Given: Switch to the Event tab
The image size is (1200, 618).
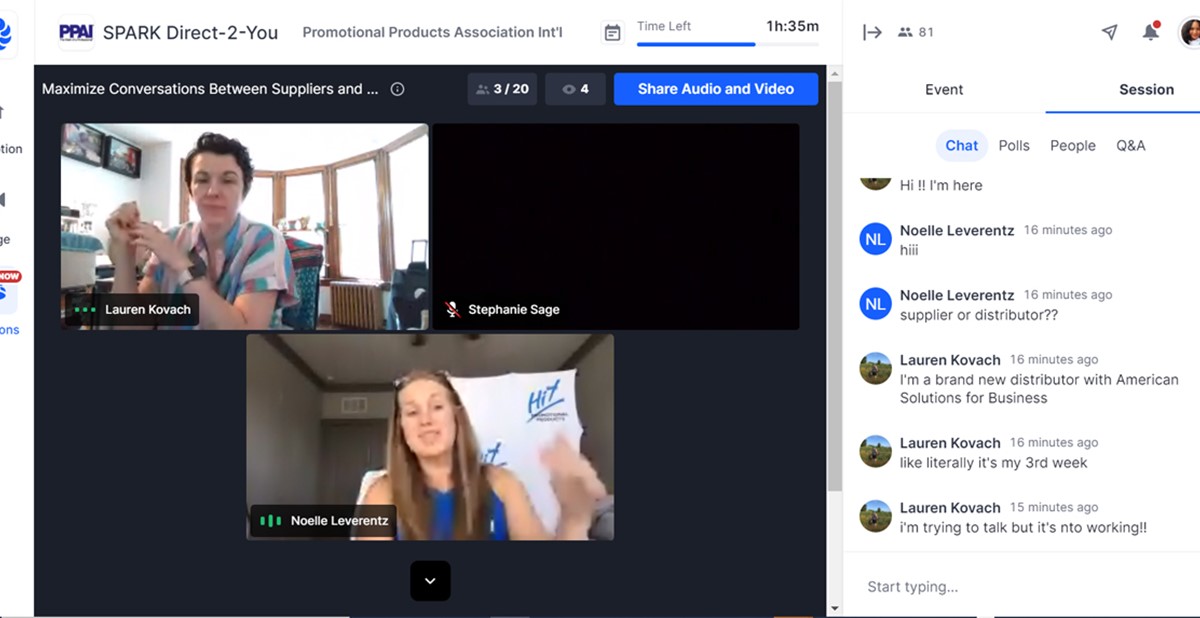Looking at the screenshot, I should pyautogui.click(x=943, y=90).
